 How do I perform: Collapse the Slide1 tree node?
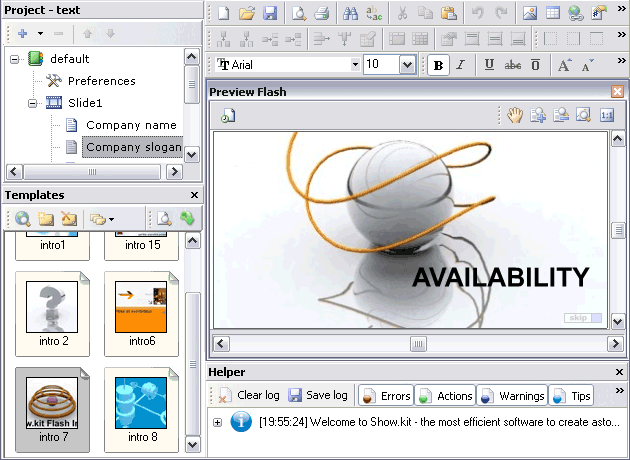[x=33, y=103]
